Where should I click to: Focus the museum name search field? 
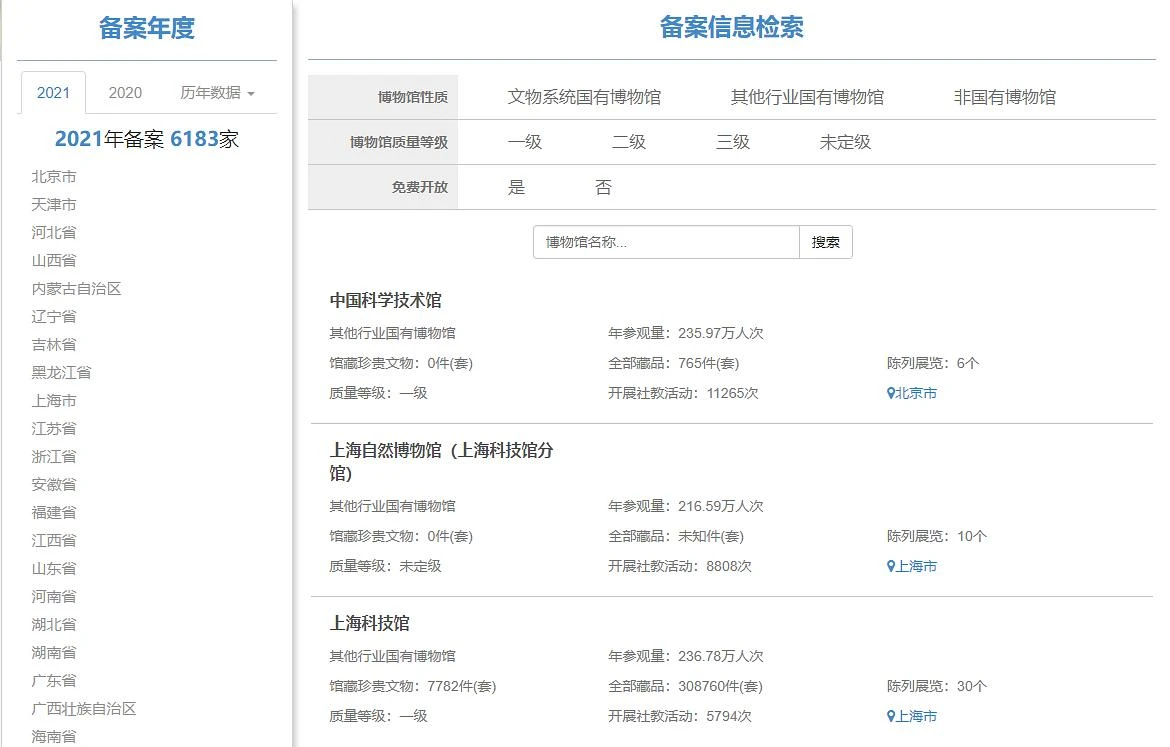(x=666, y=242)
